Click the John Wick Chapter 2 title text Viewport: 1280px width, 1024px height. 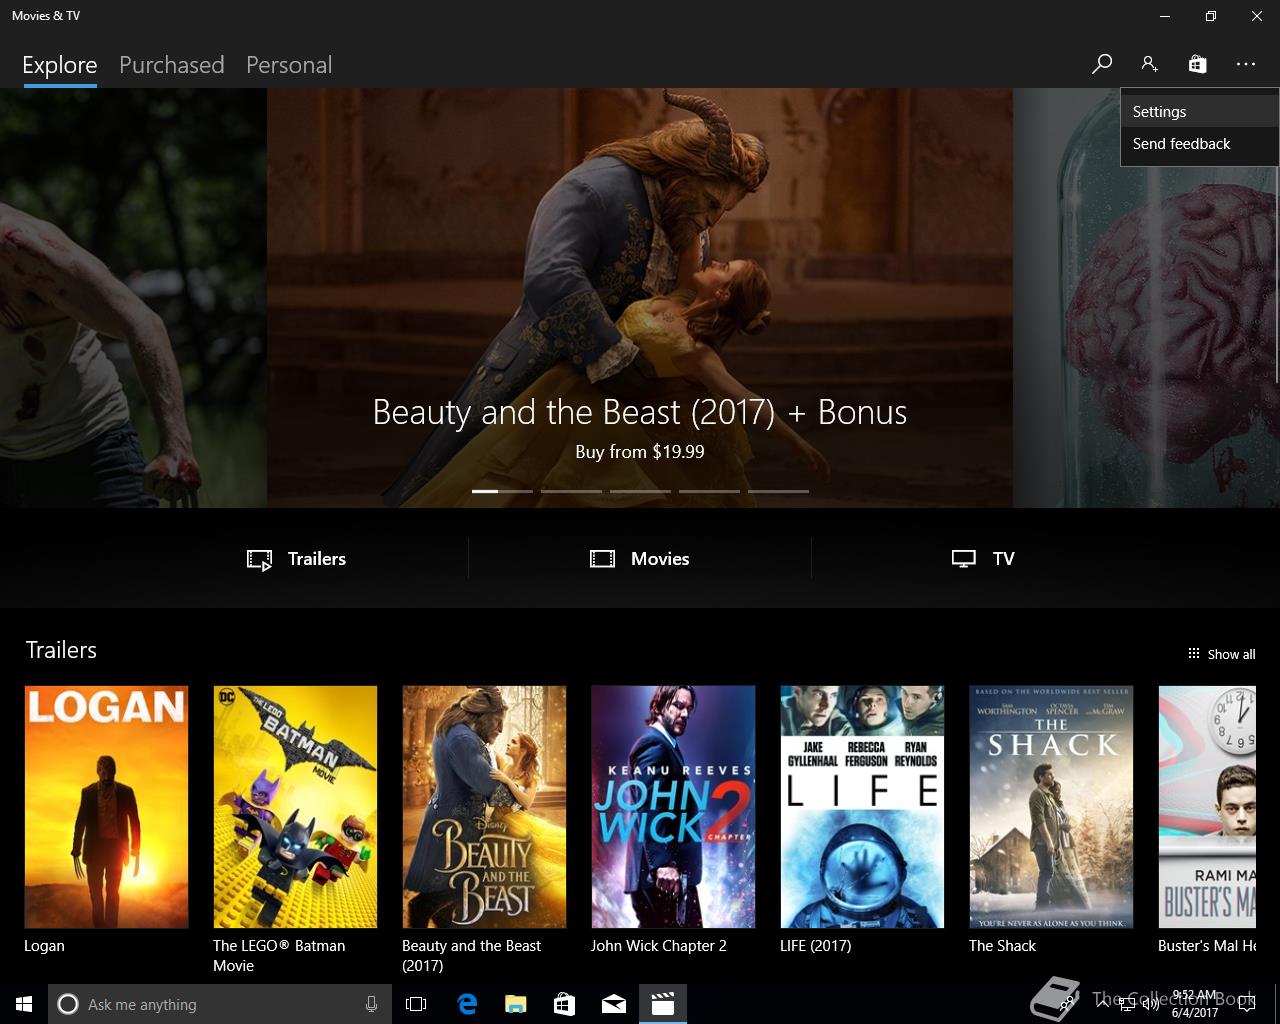(x=659, y=946)
